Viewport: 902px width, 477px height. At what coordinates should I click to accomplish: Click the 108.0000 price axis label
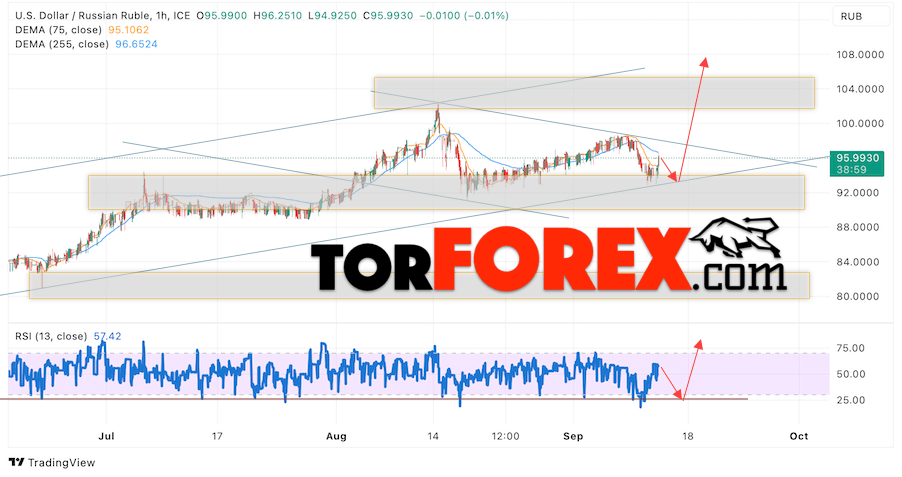click(x=860, y=55)
